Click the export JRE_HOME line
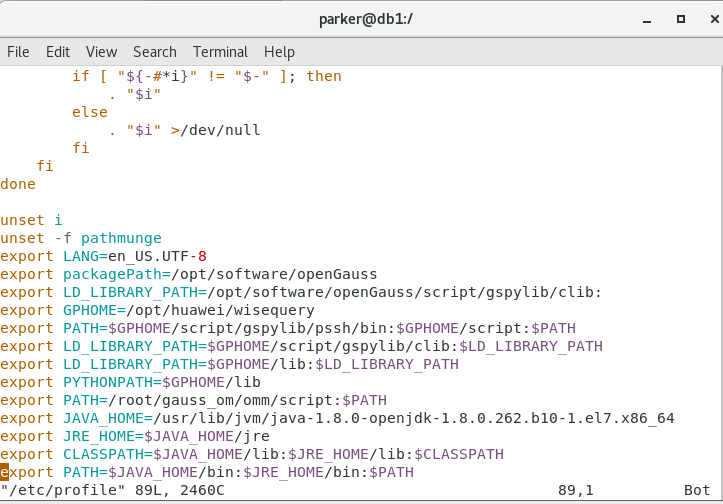This screenshot has height=504, width=723. [x=135, y=436]
